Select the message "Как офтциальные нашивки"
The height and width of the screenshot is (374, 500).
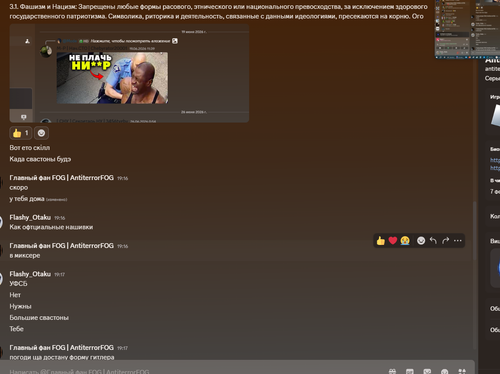click(51, 227)
